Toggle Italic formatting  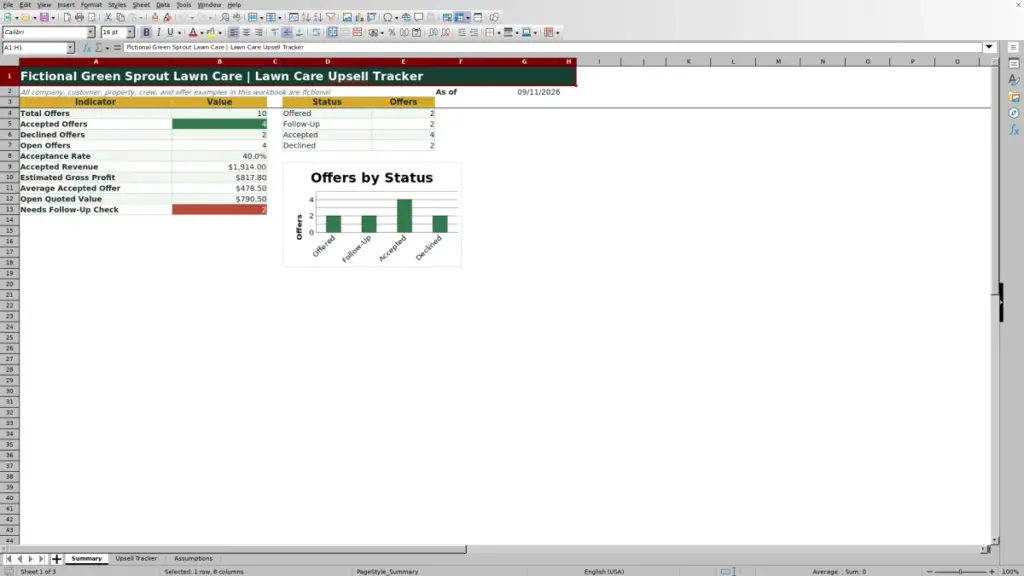point(159,33)
